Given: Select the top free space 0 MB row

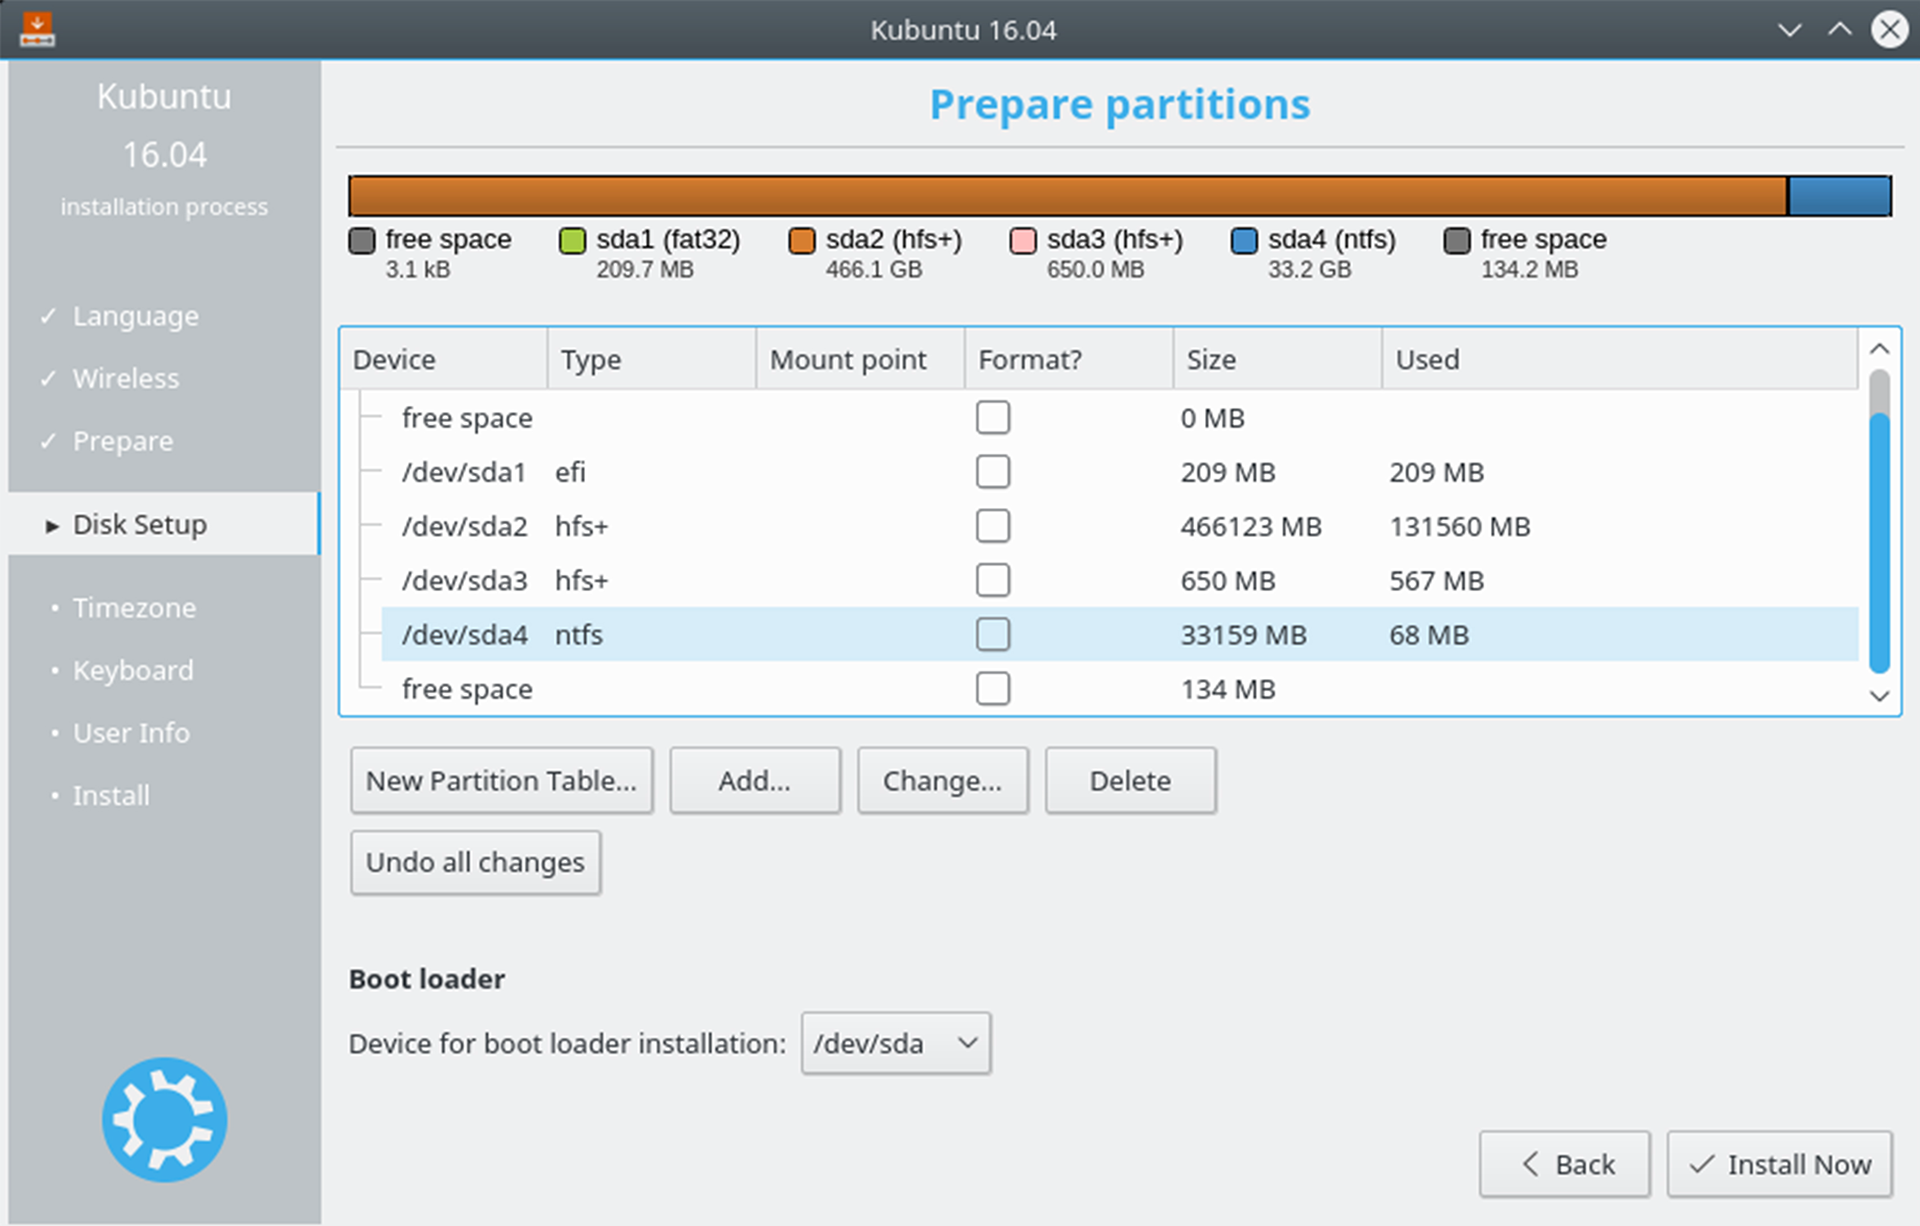Looking at the screenshot, I should (x=1120, y=417).
